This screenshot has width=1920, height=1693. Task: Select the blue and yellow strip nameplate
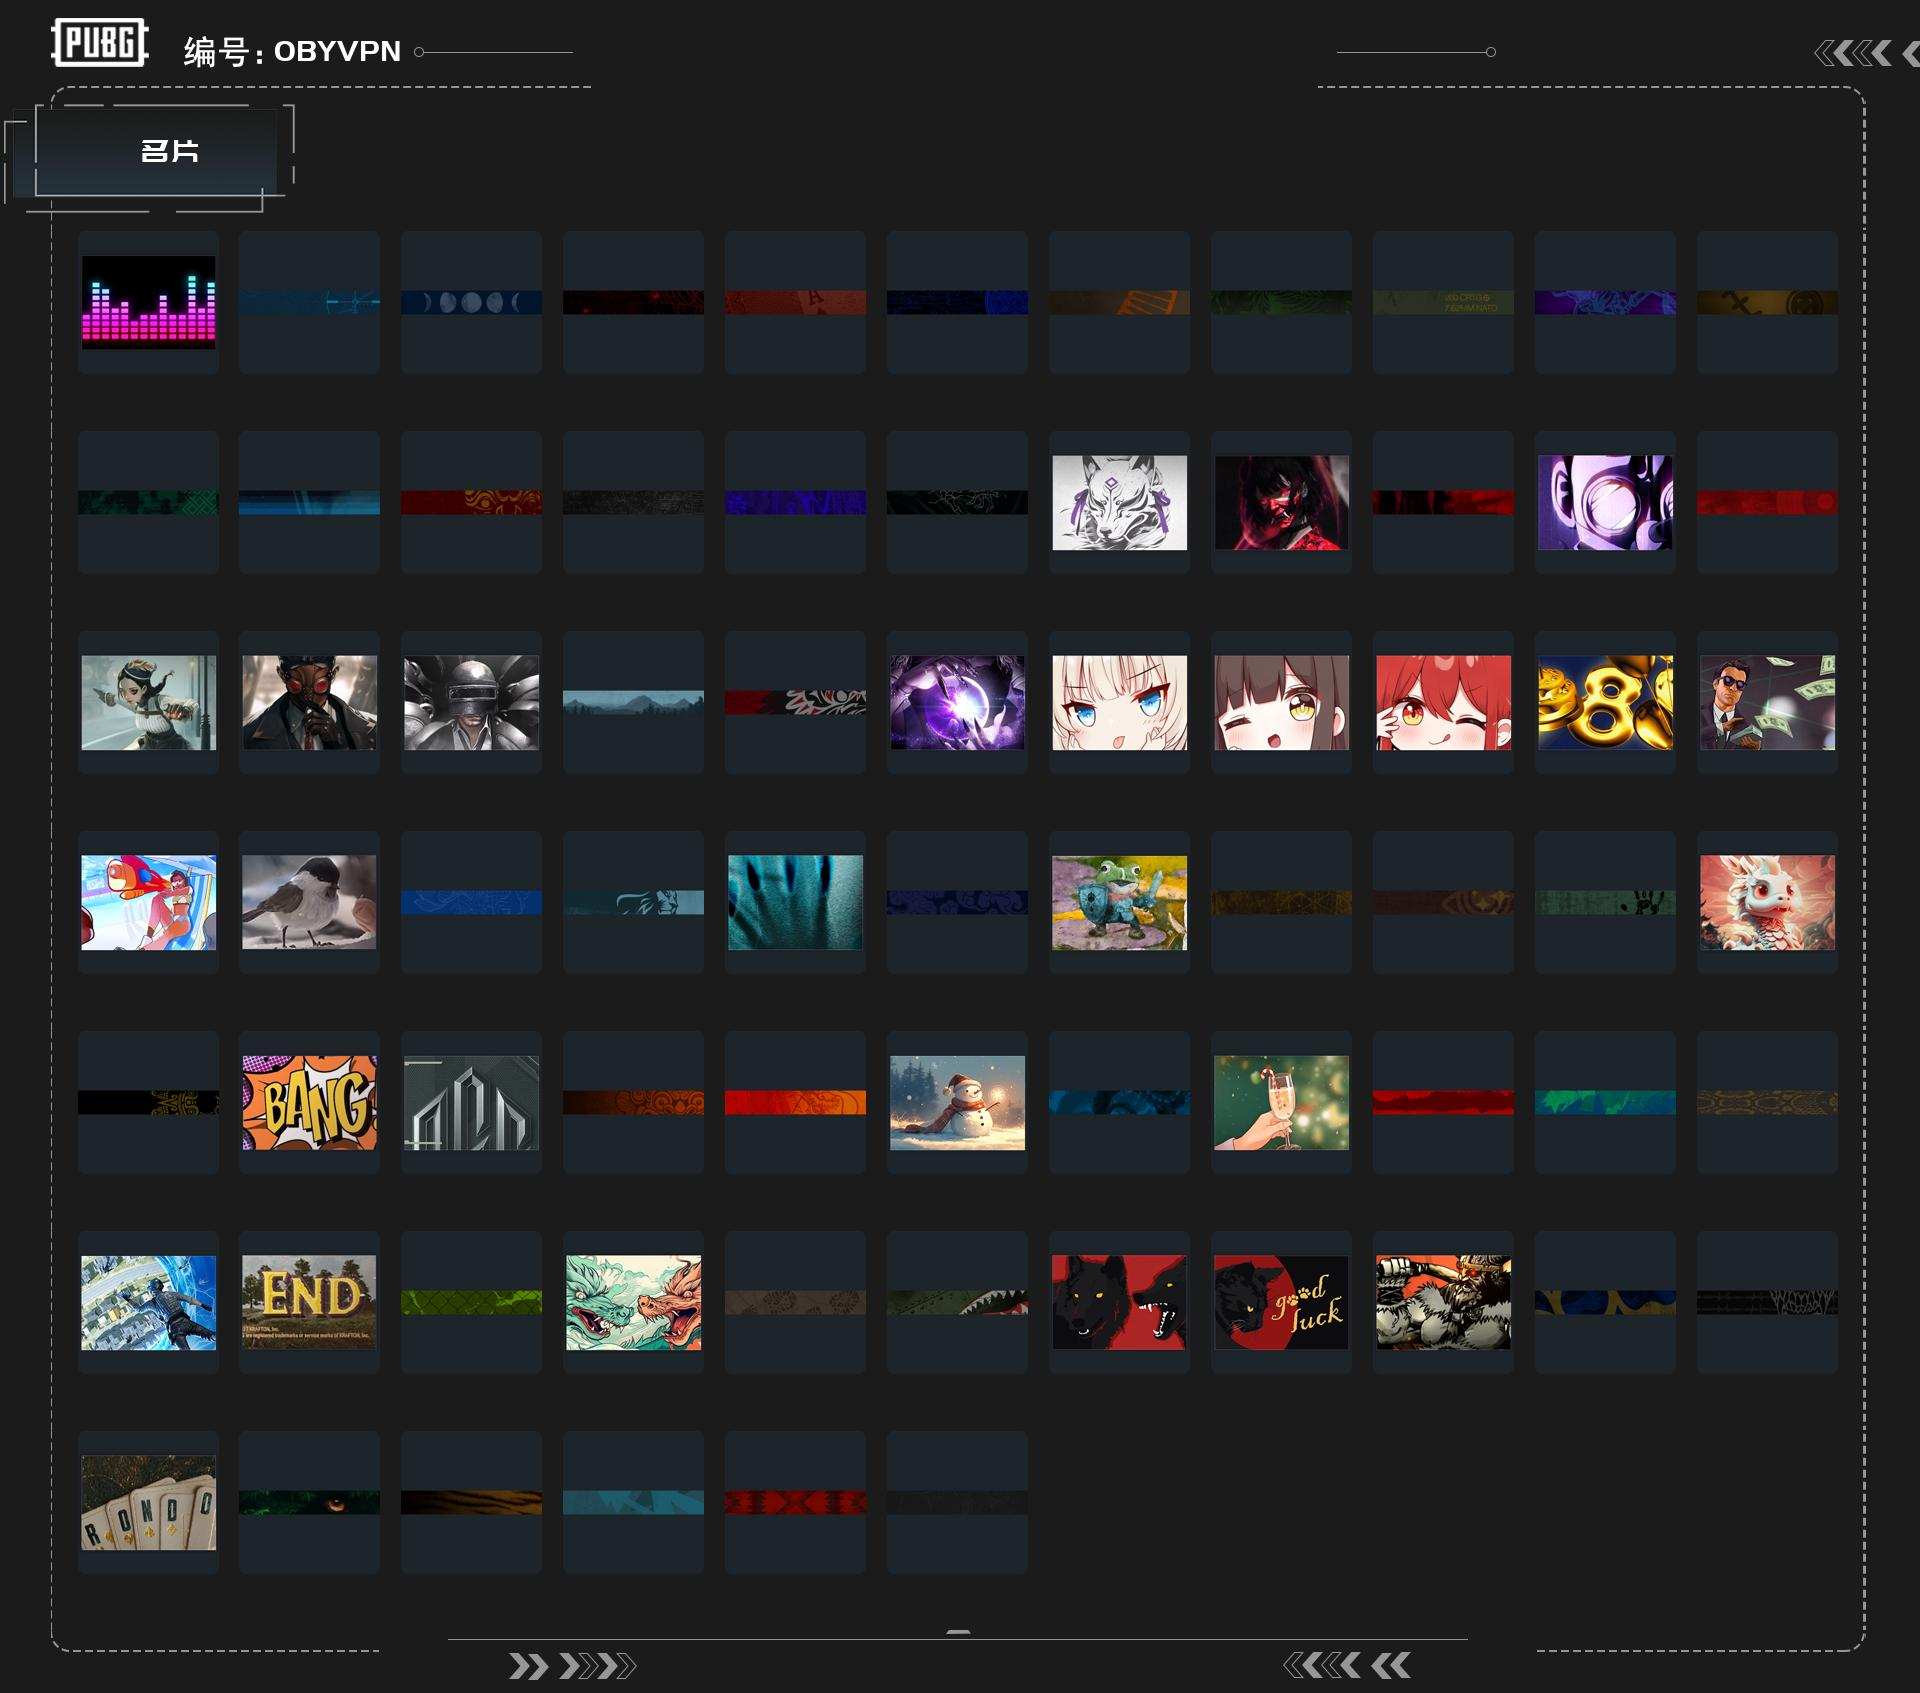click(x=1605, y=1302)
